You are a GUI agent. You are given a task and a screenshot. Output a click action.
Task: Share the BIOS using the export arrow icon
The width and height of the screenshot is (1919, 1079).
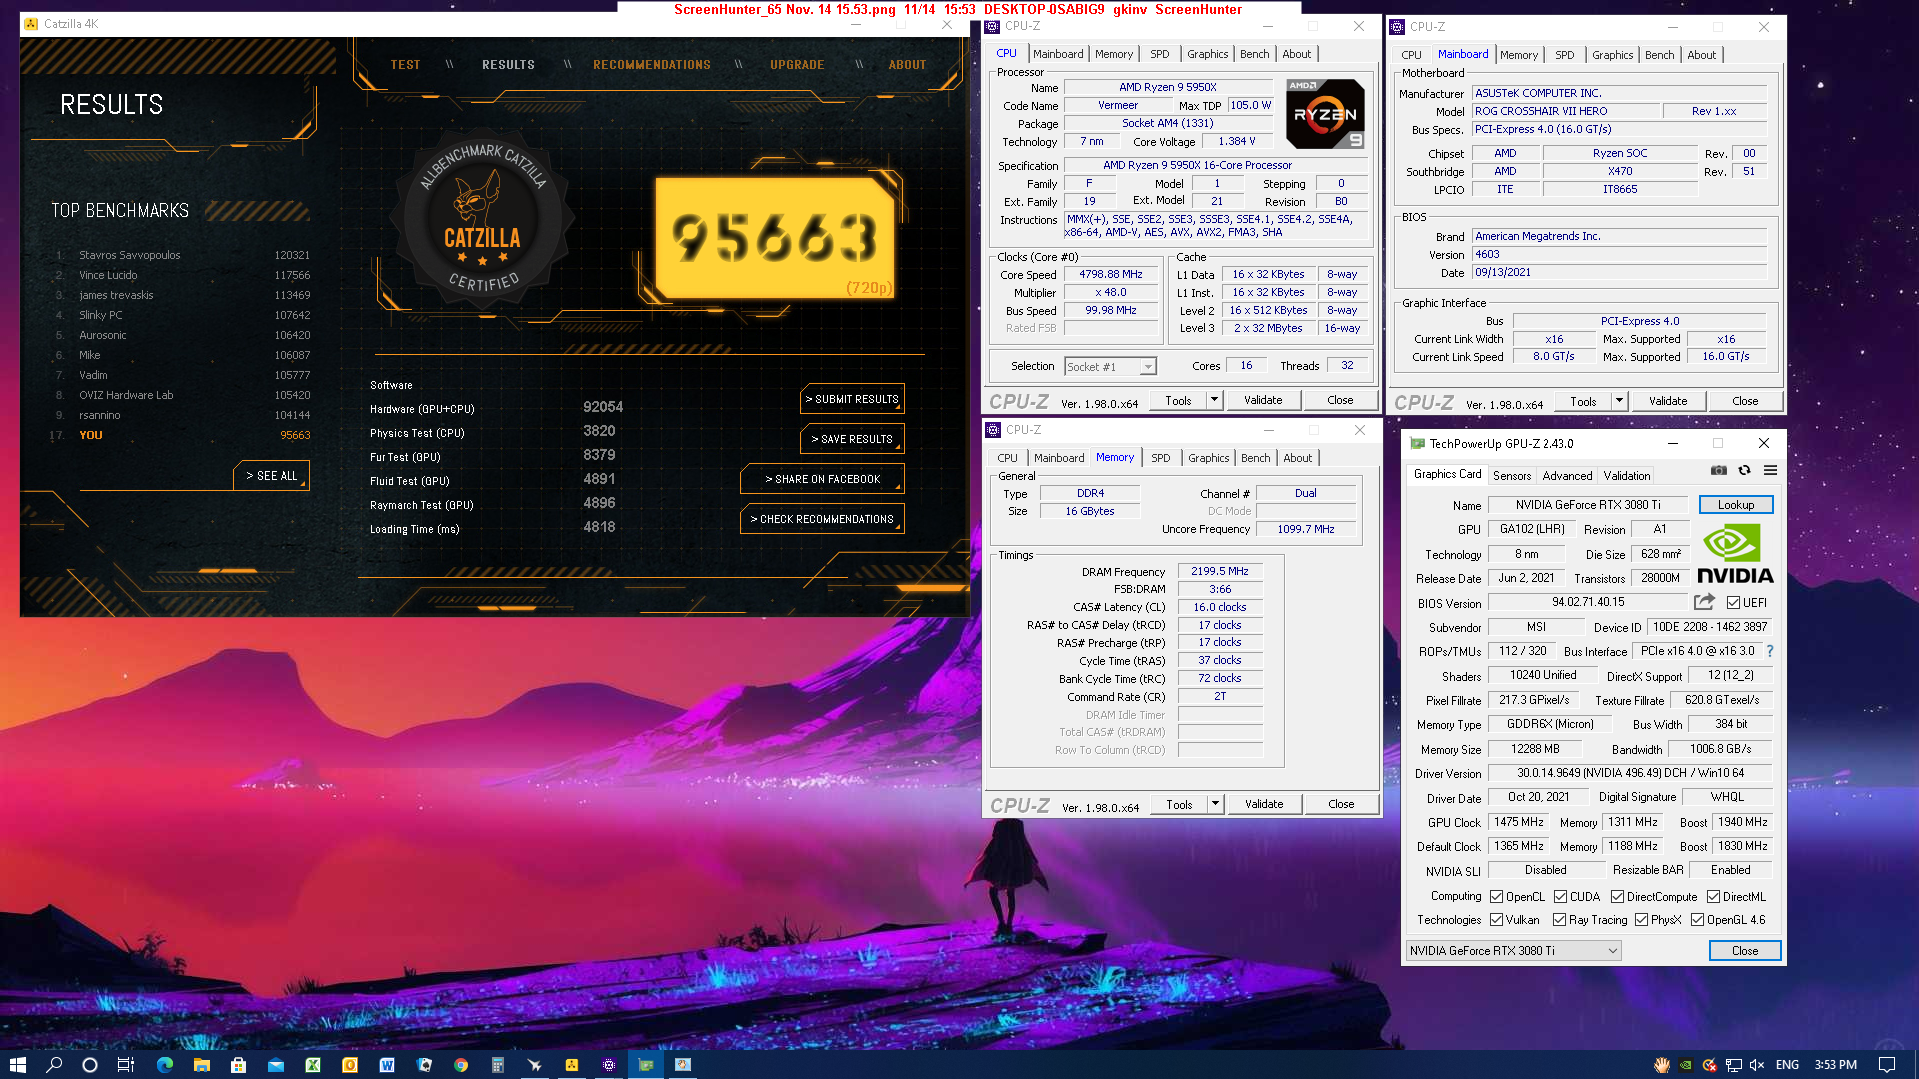click(1704, 602)
